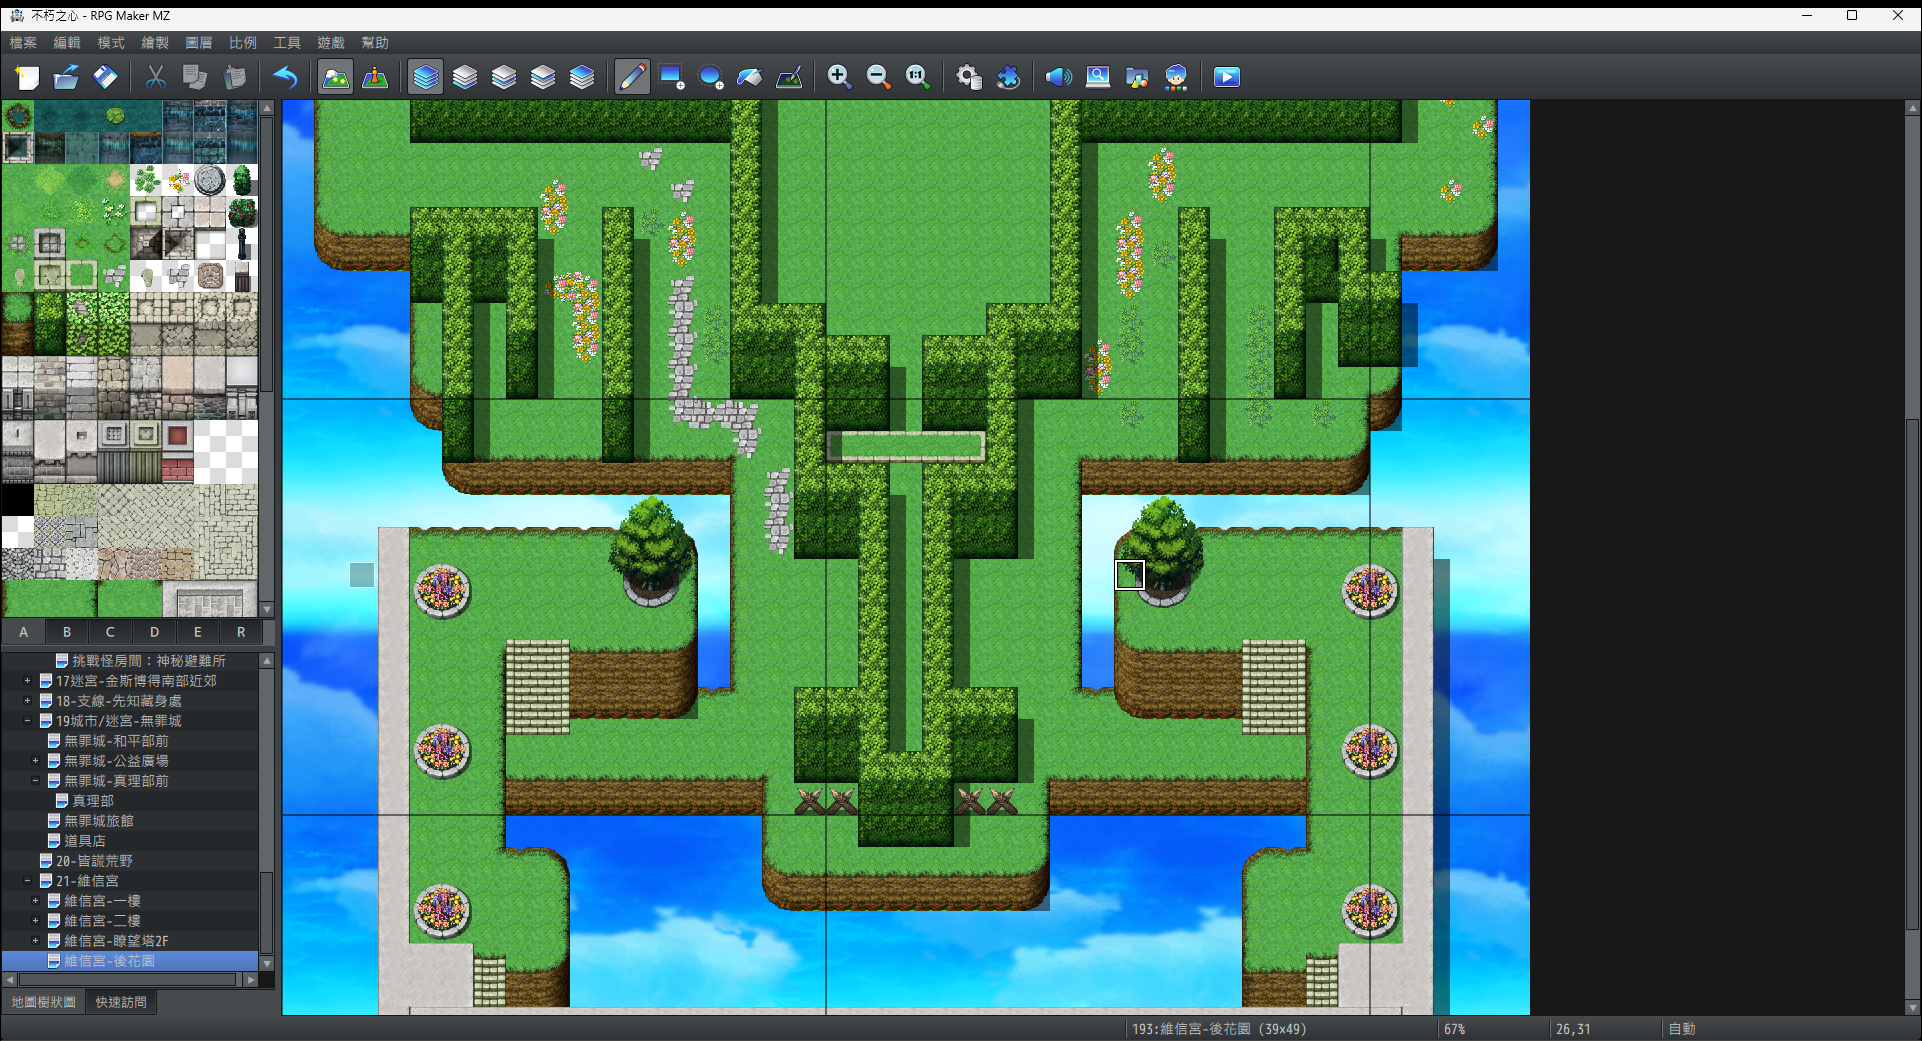The image size is (1922, 1041).
Task: Open the Character Generator icon
Action: (1176, 77)
